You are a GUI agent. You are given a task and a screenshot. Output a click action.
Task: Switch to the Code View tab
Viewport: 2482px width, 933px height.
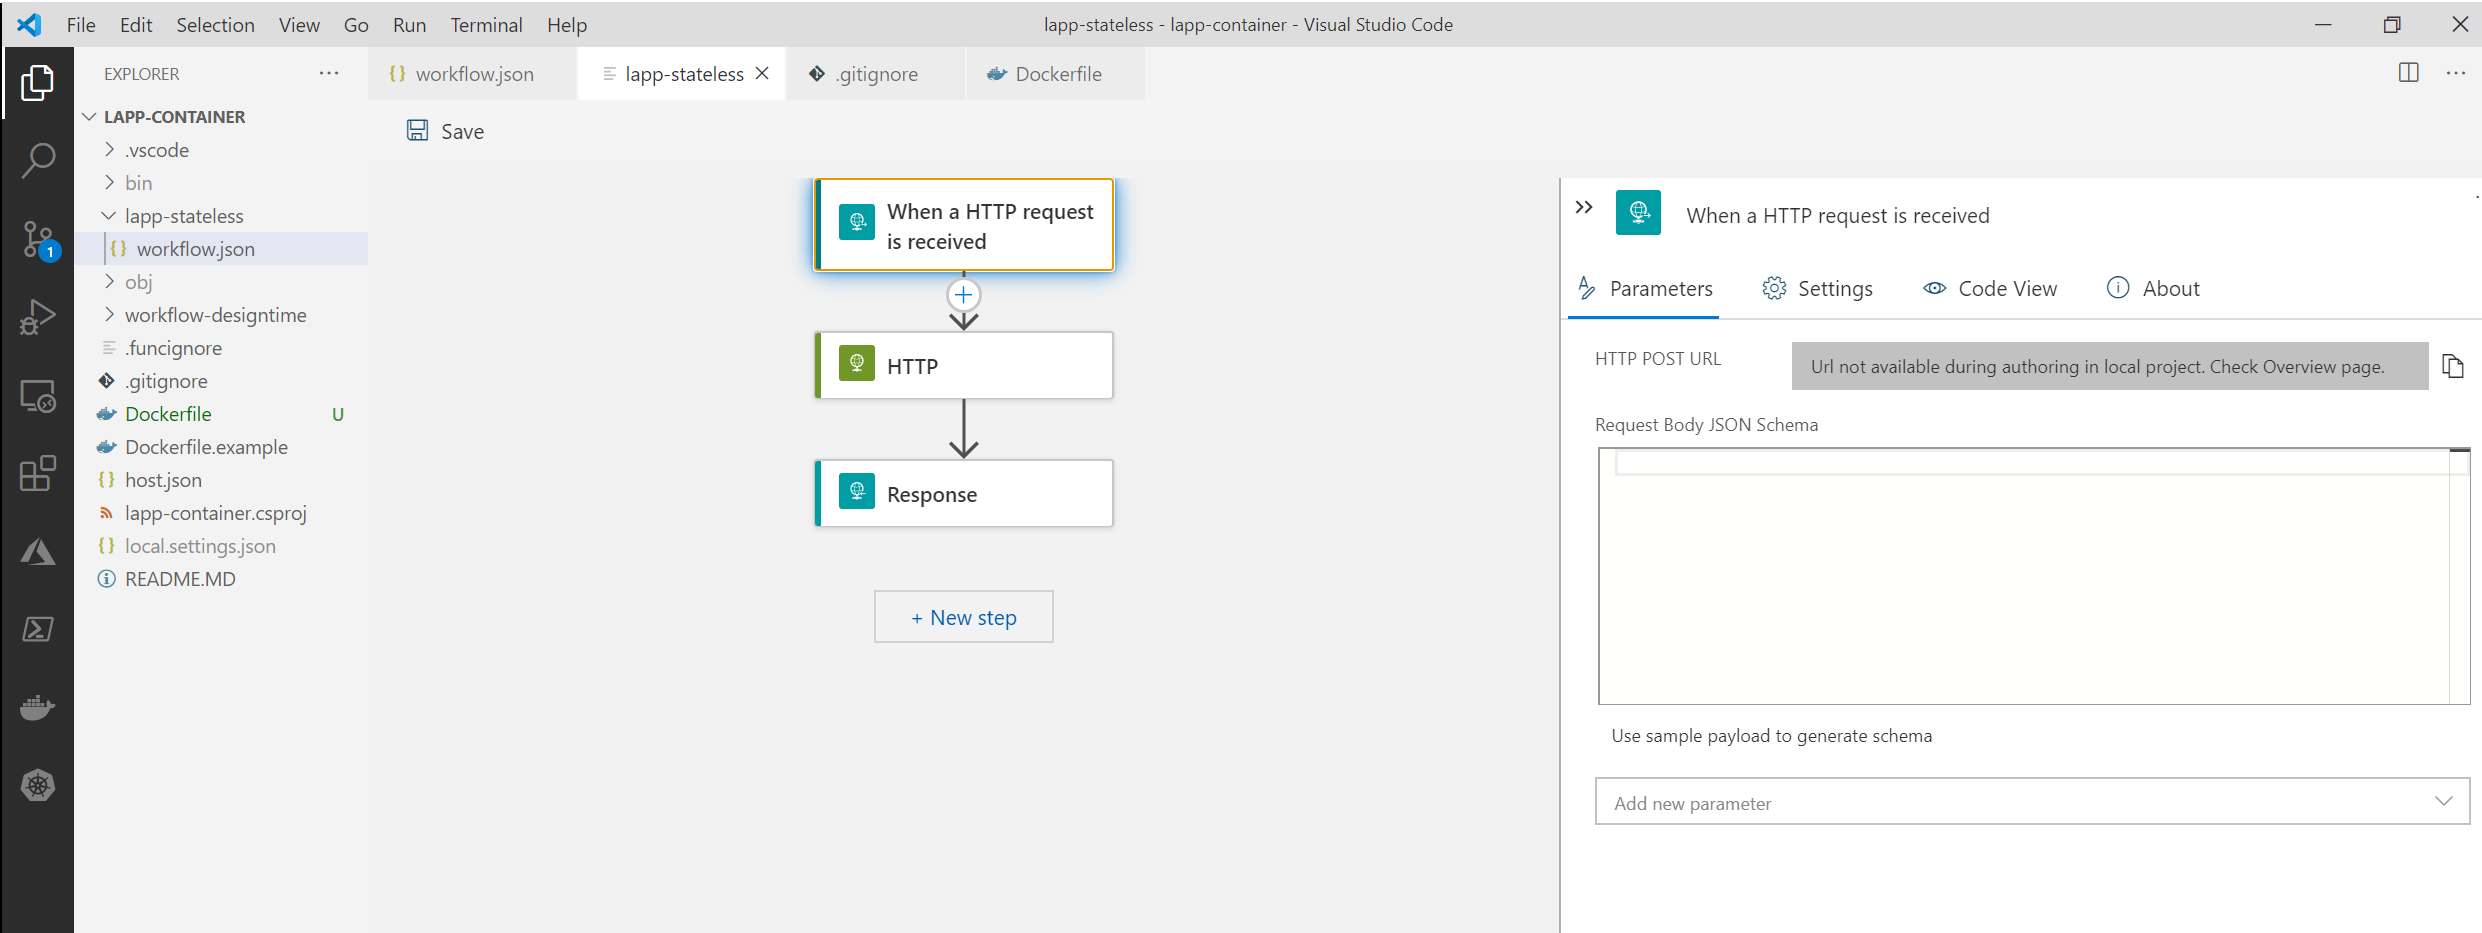(x=1990, y=289)
